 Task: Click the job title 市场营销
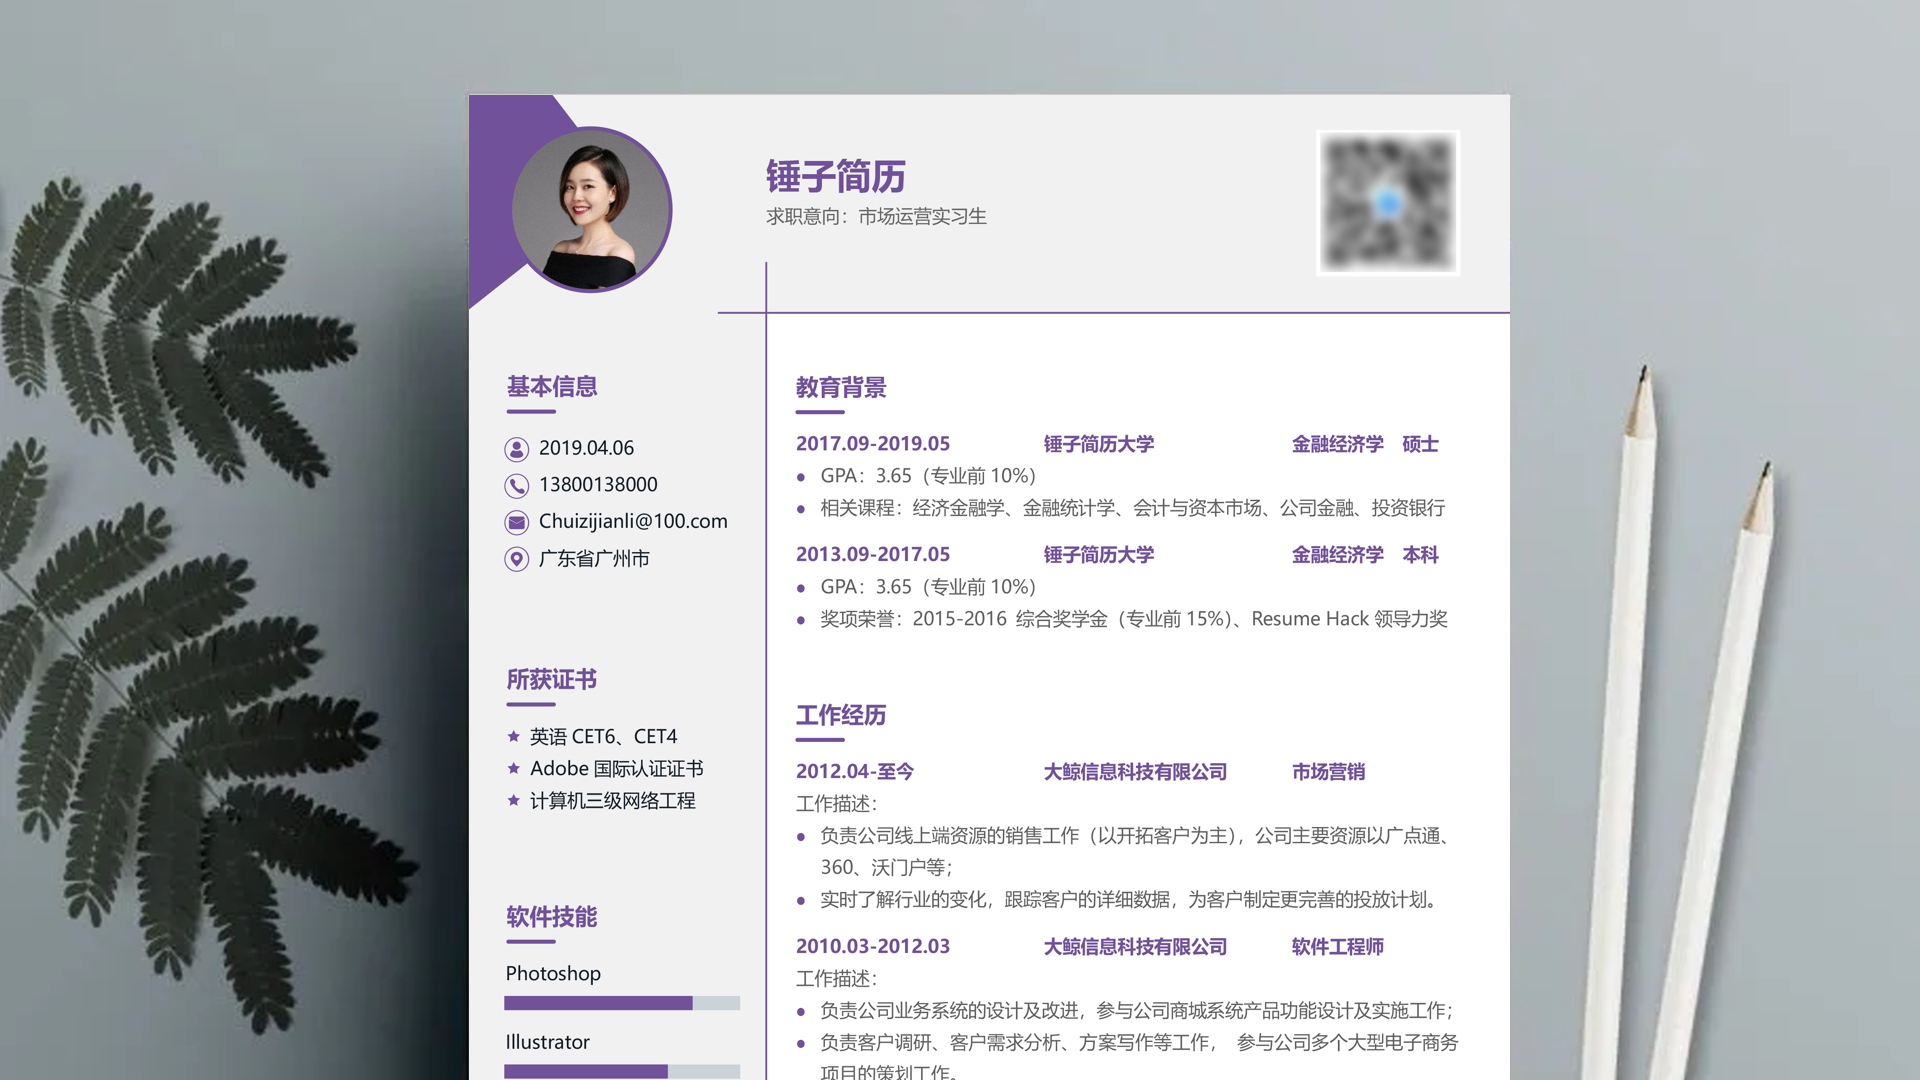point(1328,771)
